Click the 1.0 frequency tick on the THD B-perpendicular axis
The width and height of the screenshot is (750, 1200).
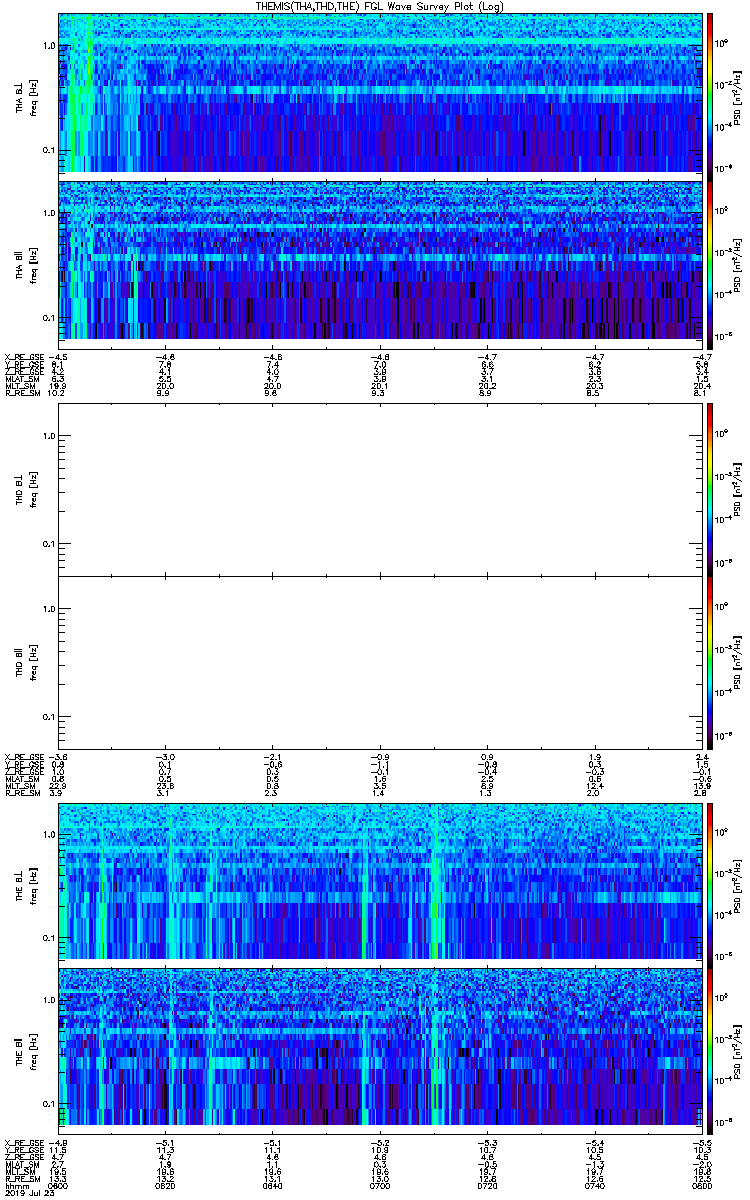(x=49, y=436)
